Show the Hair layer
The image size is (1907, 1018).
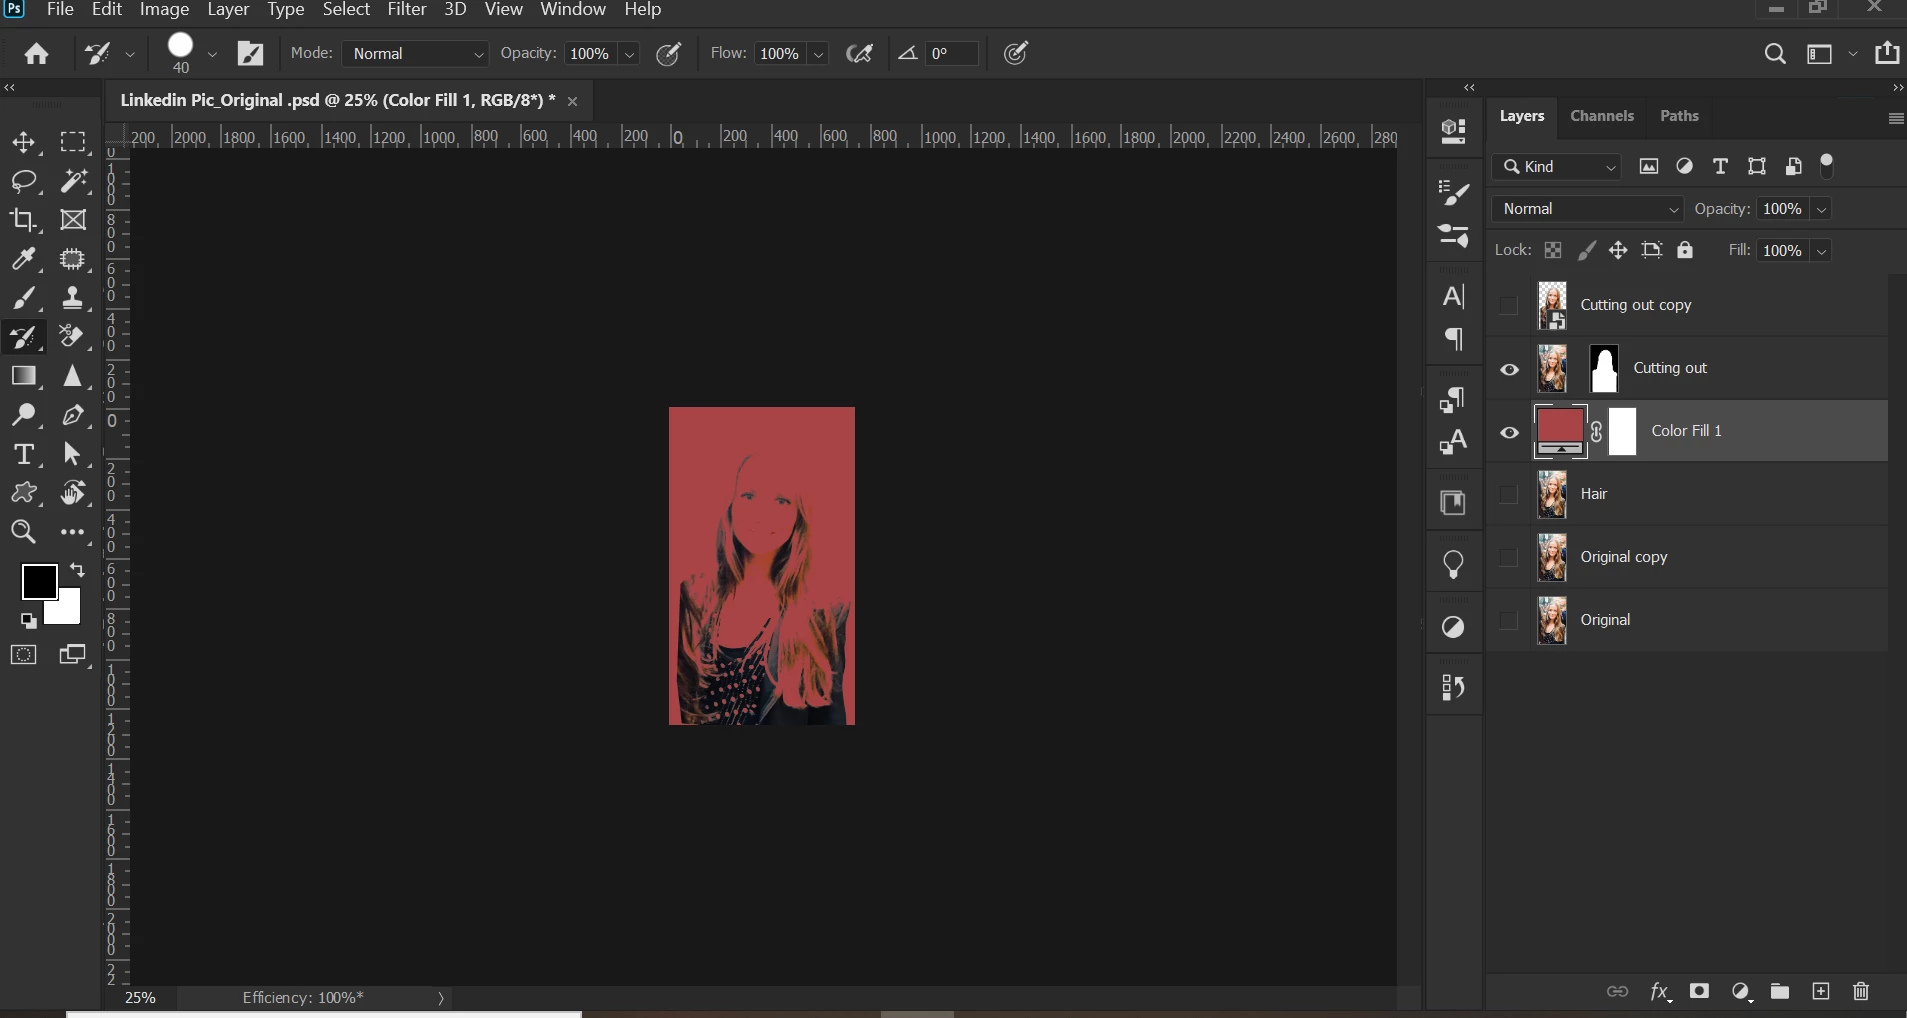coord(1509,495)
